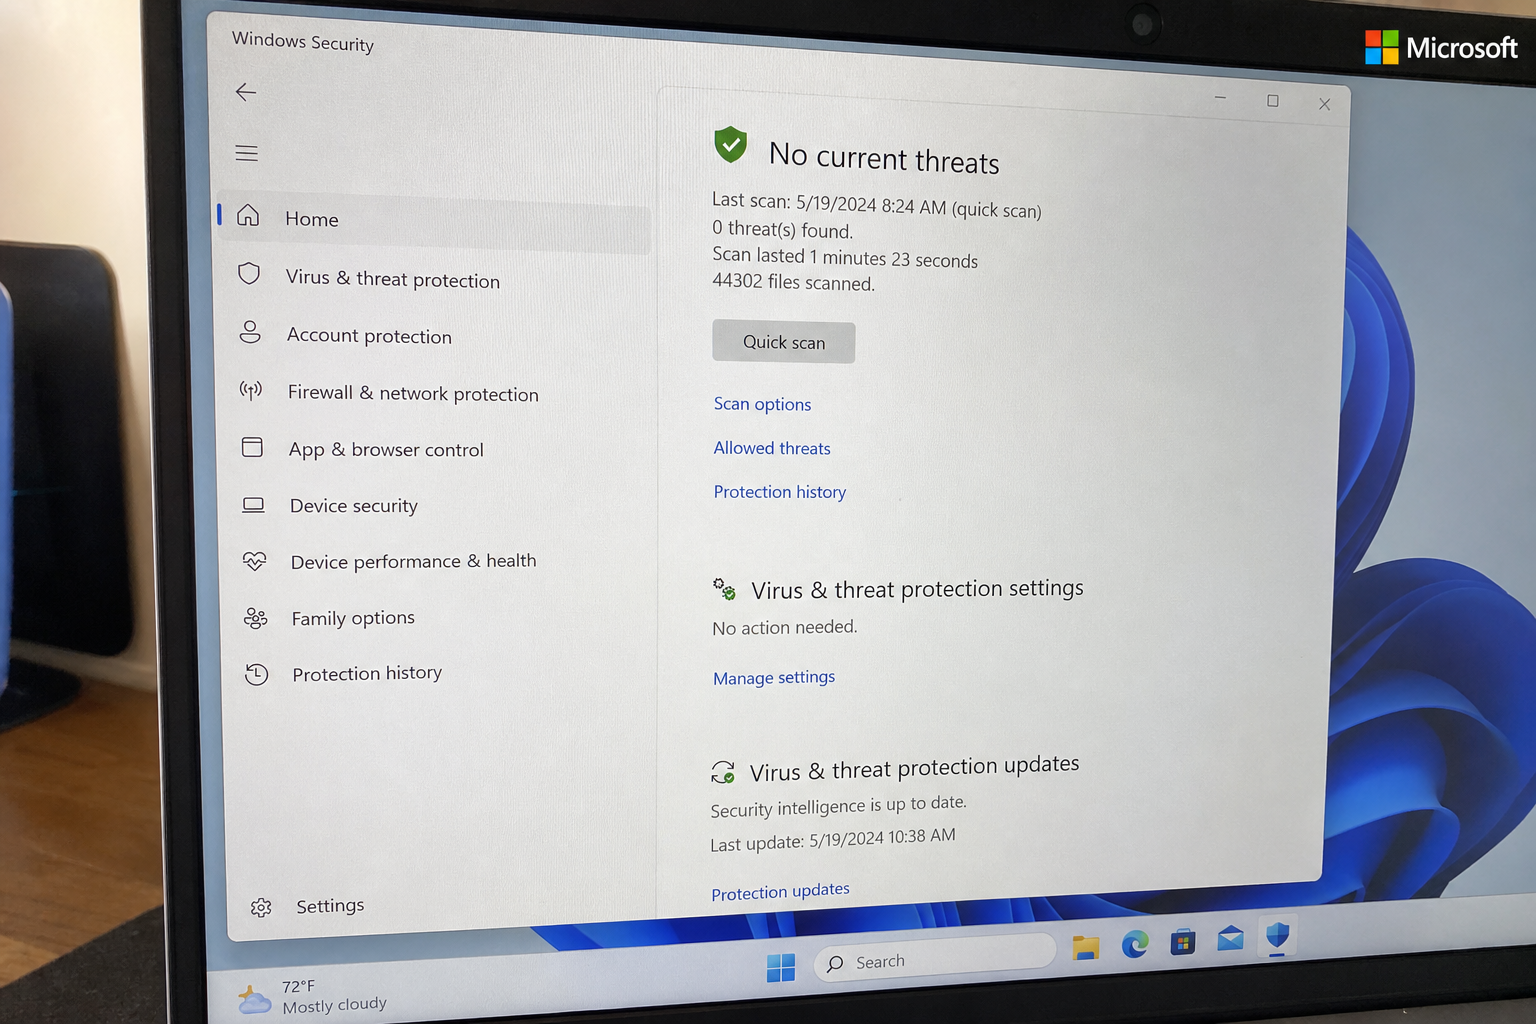Viewport: 1536px width, 1024px height.
Task: Open the Allowed threats link
Action: click(772, 448)
